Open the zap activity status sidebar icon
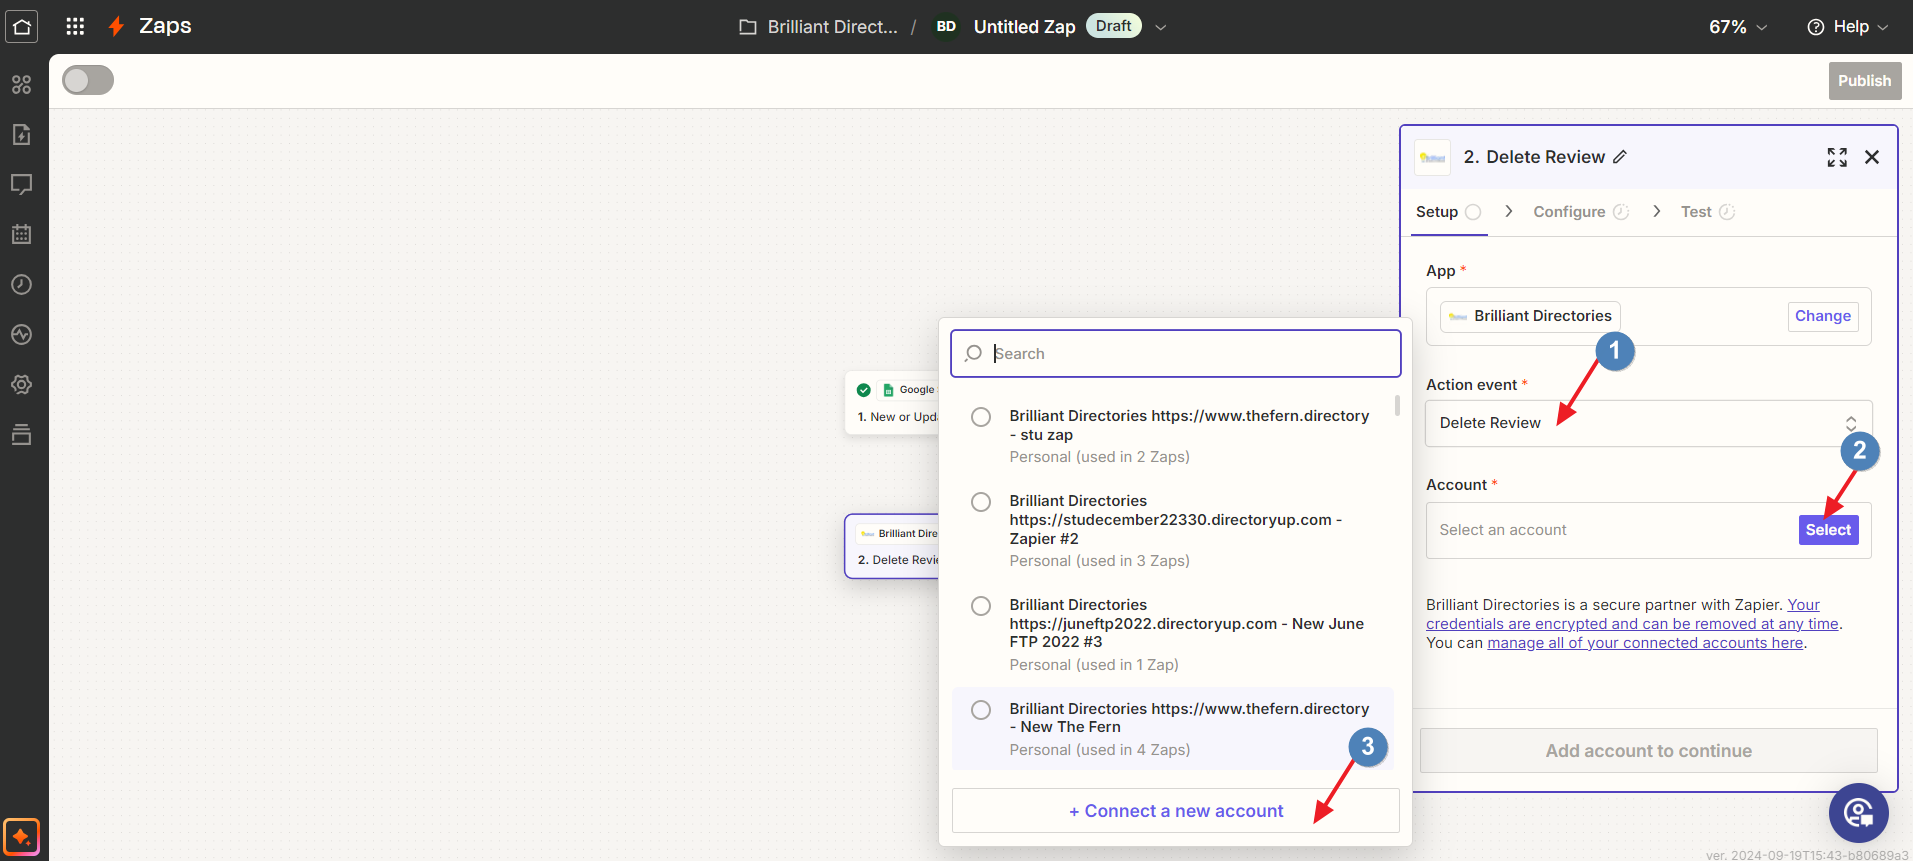1913x861 pixels. click(22, 335)
